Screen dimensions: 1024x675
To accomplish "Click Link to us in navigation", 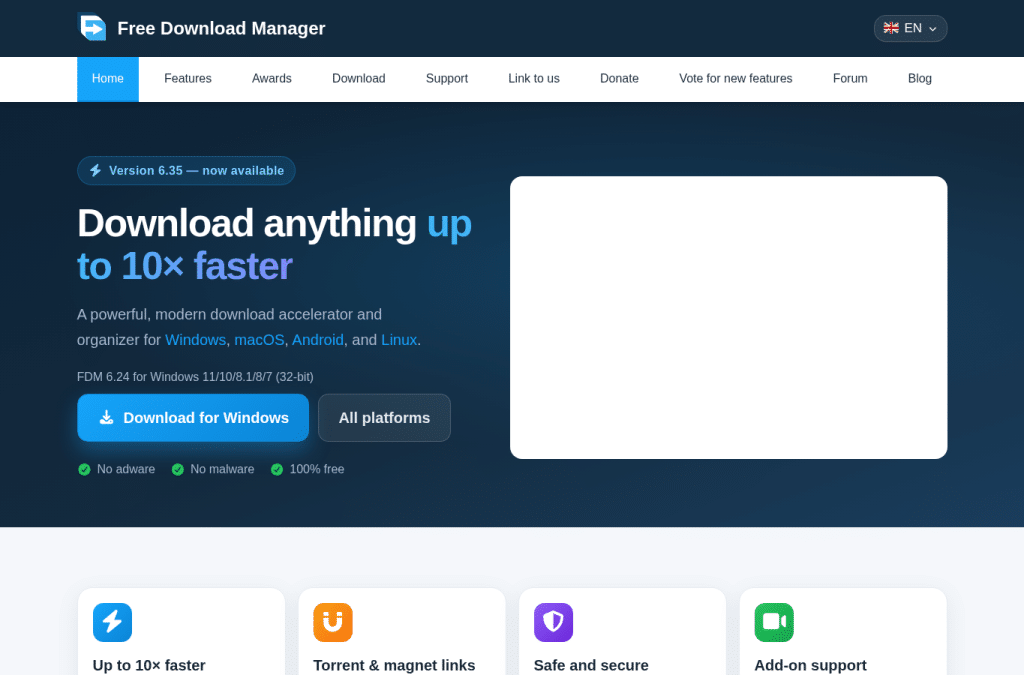I will (534, 78).
